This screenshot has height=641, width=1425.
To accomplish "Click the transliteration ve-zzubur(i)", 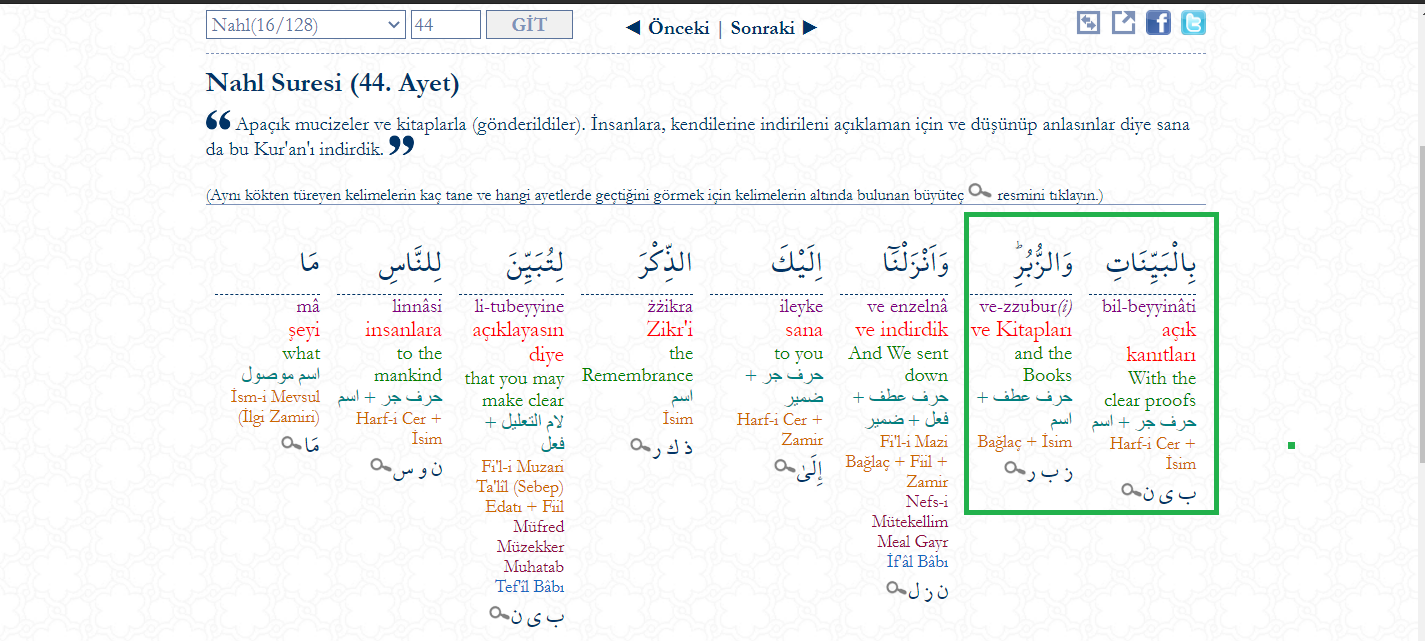I will 1026,307.
